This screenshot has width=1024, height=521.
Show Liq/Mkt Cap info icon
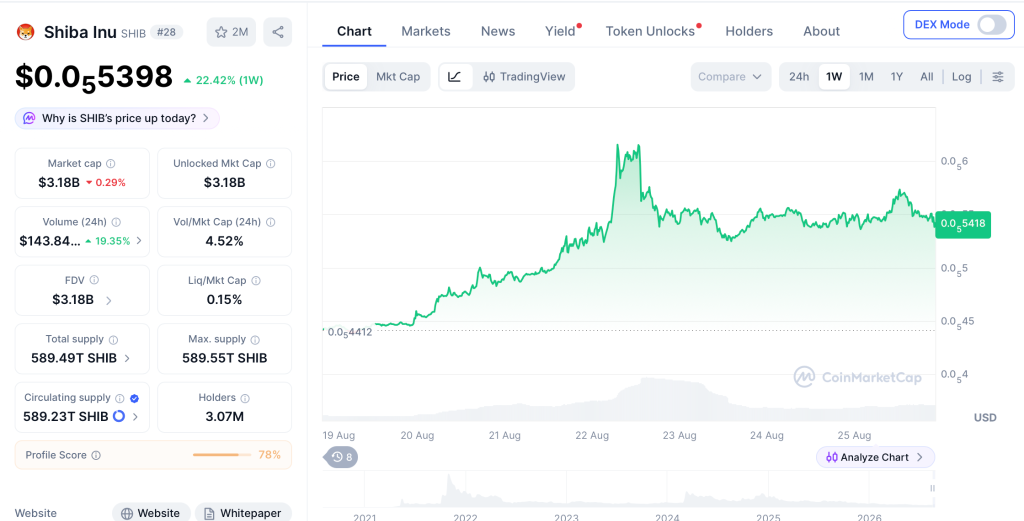click(x=256, y=281)
